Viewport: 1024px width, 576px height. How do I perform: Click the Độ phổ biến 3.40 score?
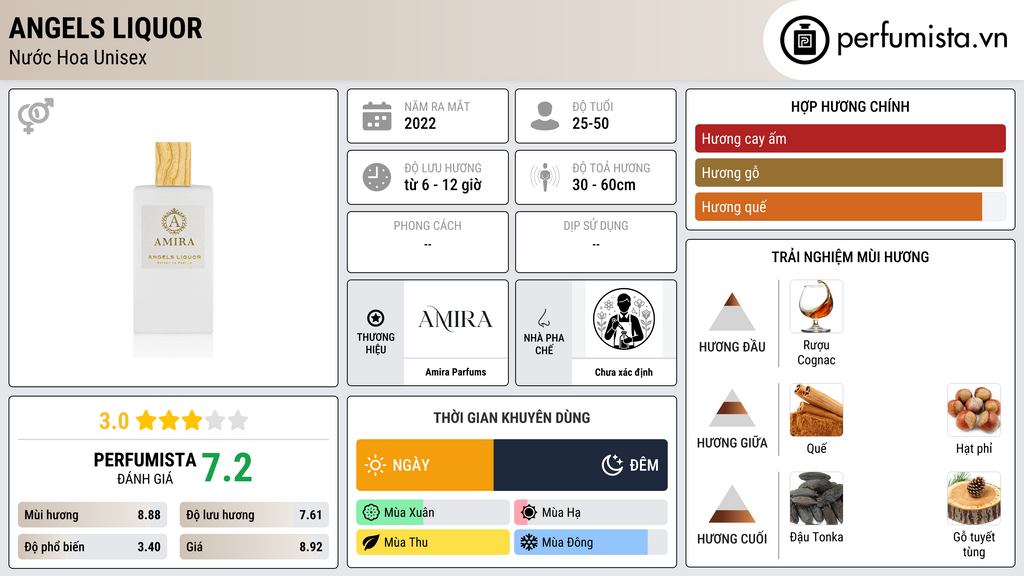tap(92, 547)
